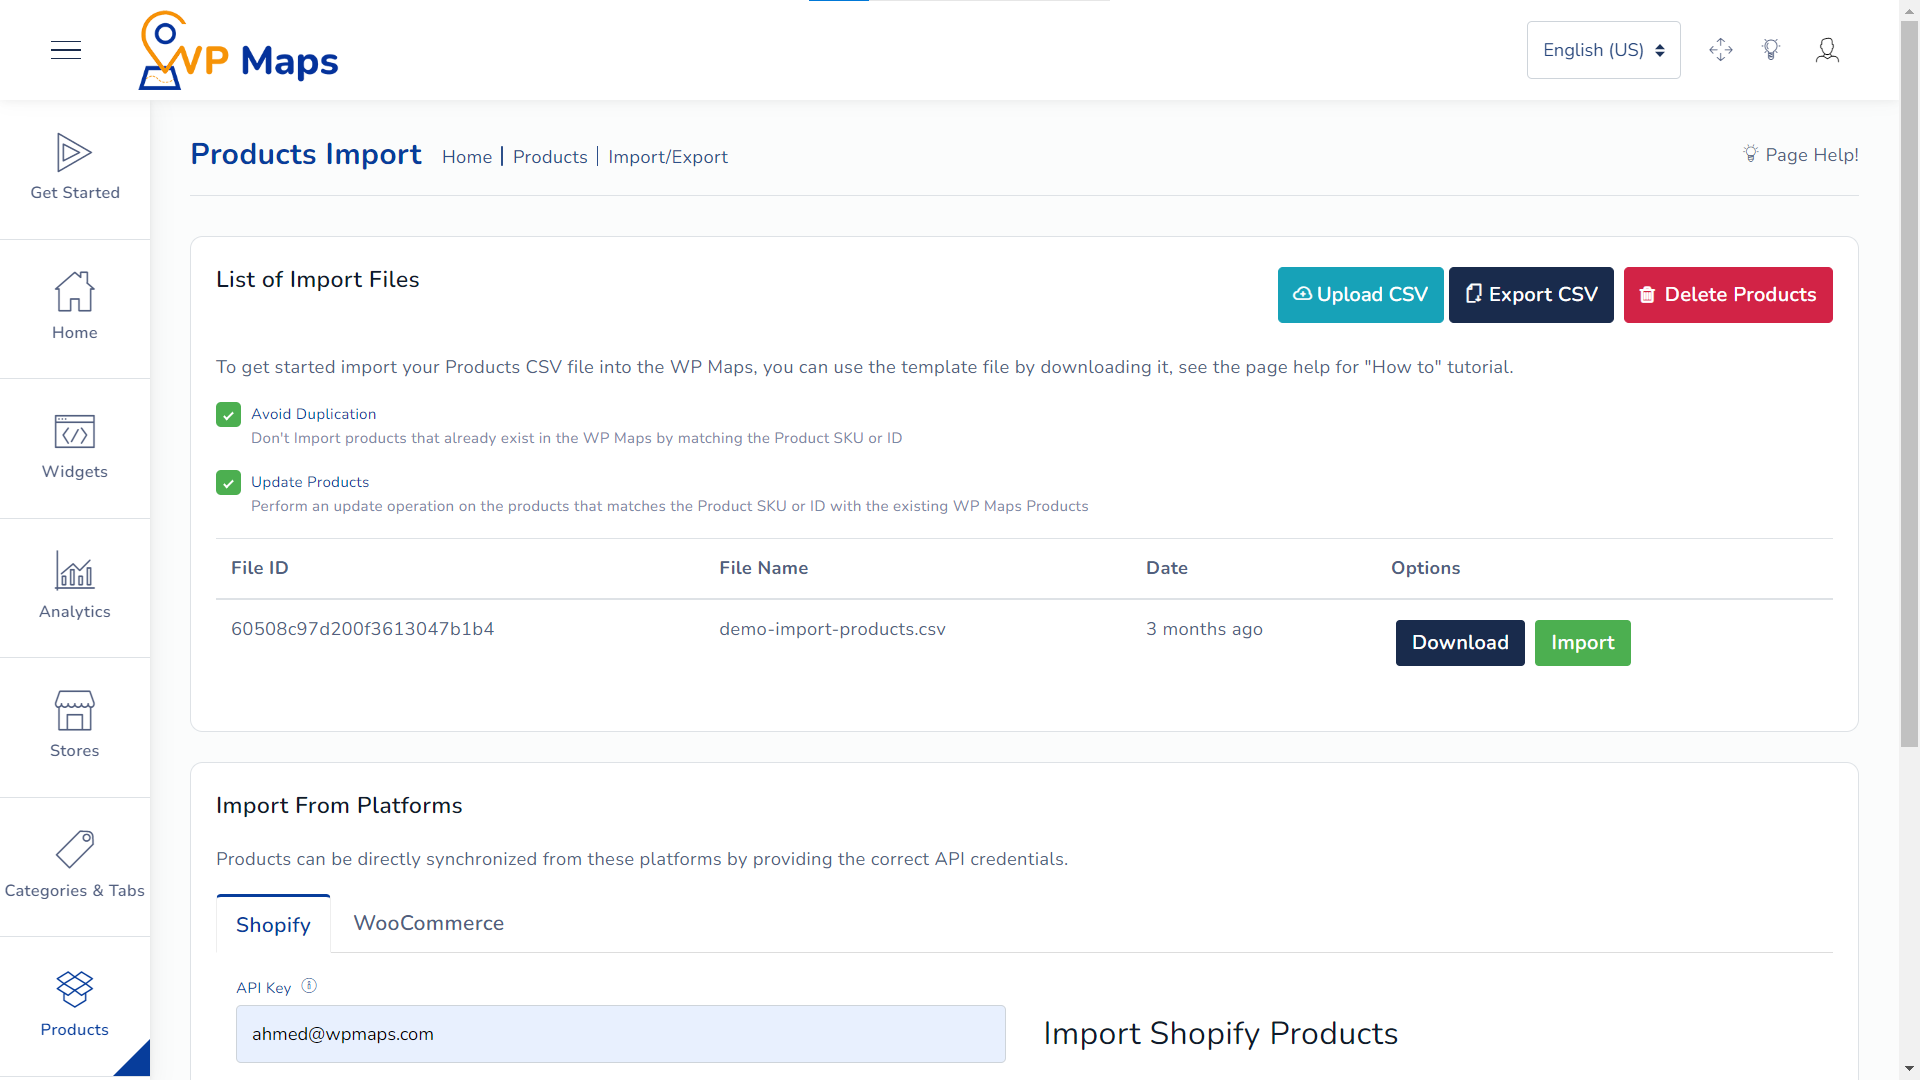Image resolution: width=1920 pixels, height=1080 pixels.
Task: Click the Delete Products button
Action: pos(1727,295)
